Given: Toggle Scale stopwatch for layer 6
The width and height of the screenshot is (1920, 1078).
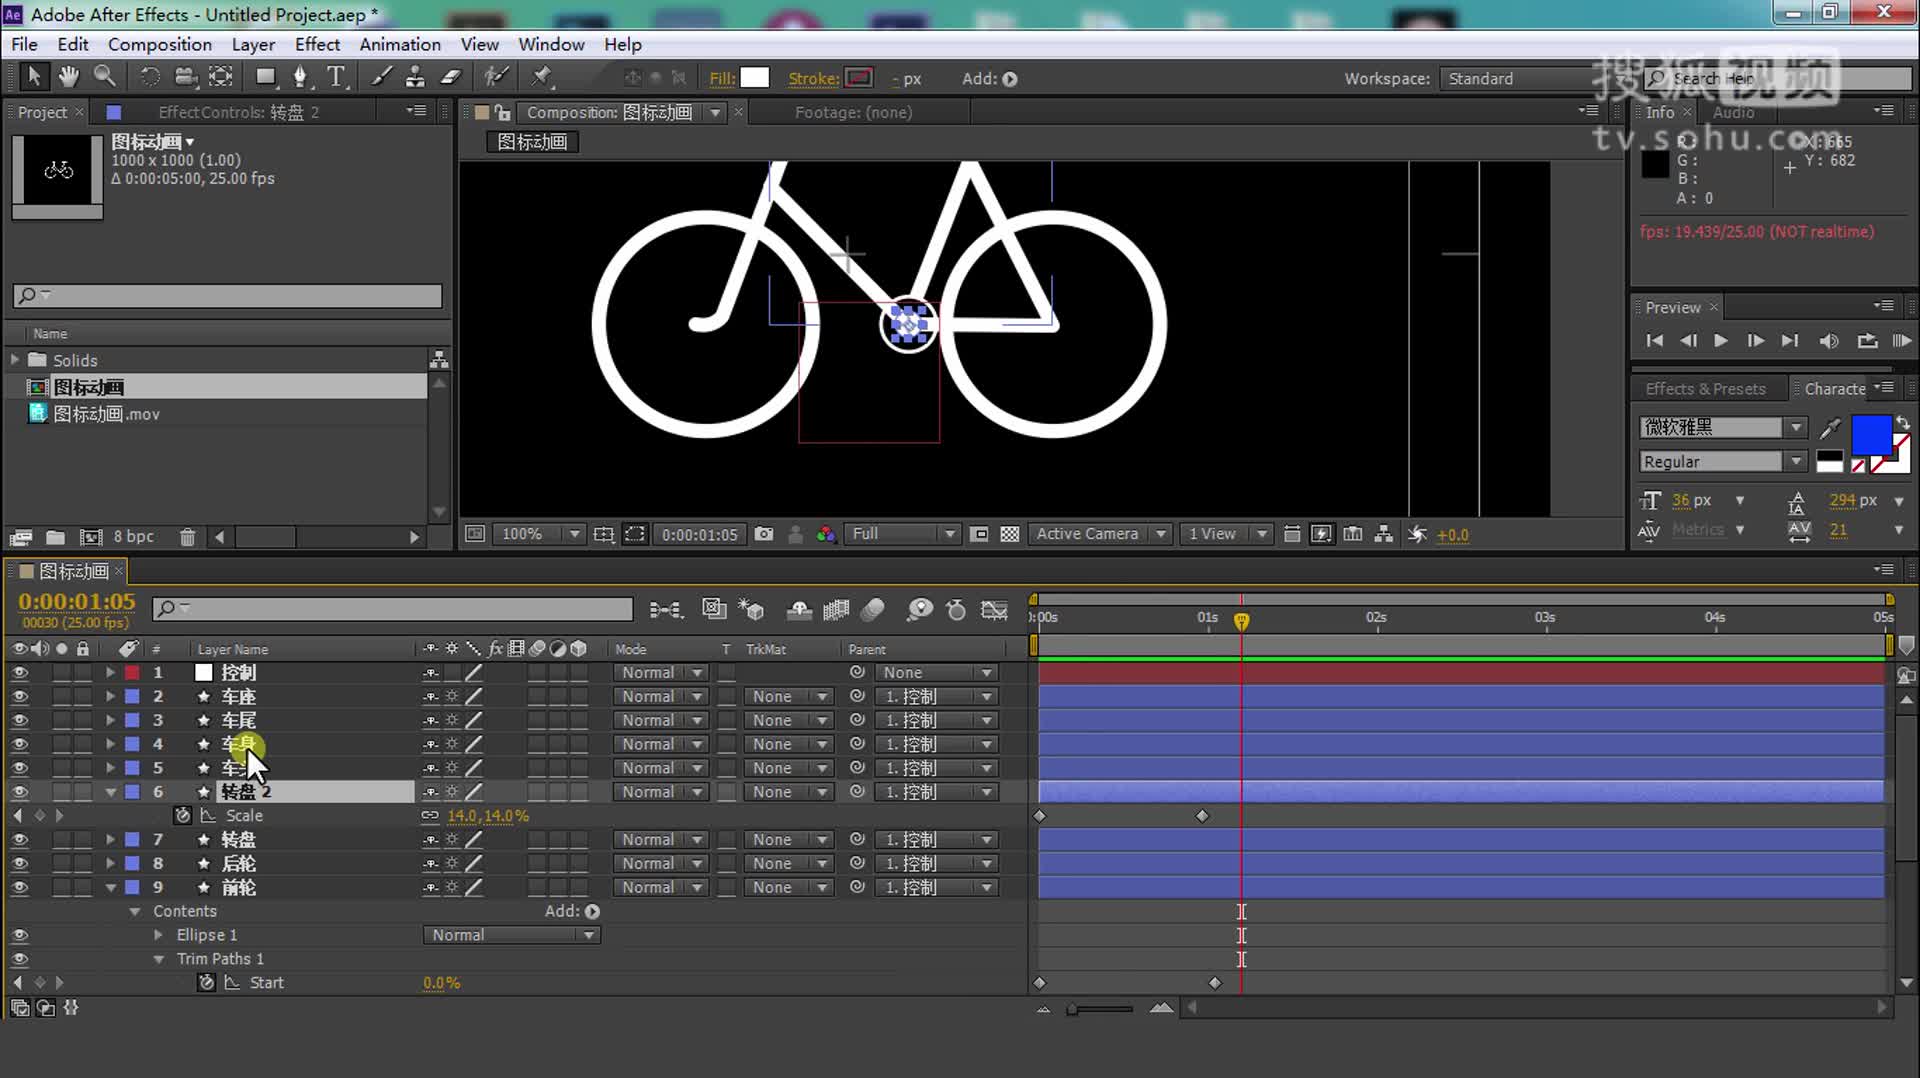Looking at the screenshot, I should (183, 815).
